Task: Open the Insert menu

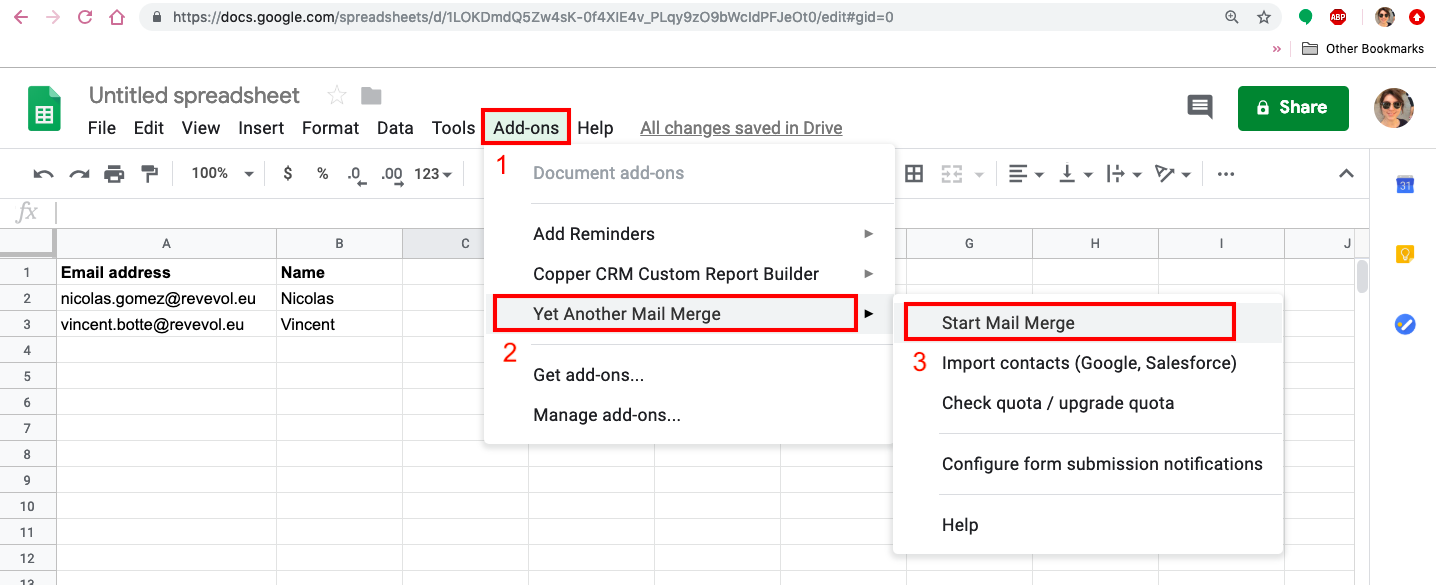Action: pyautogui.click(x=261, y=128)
